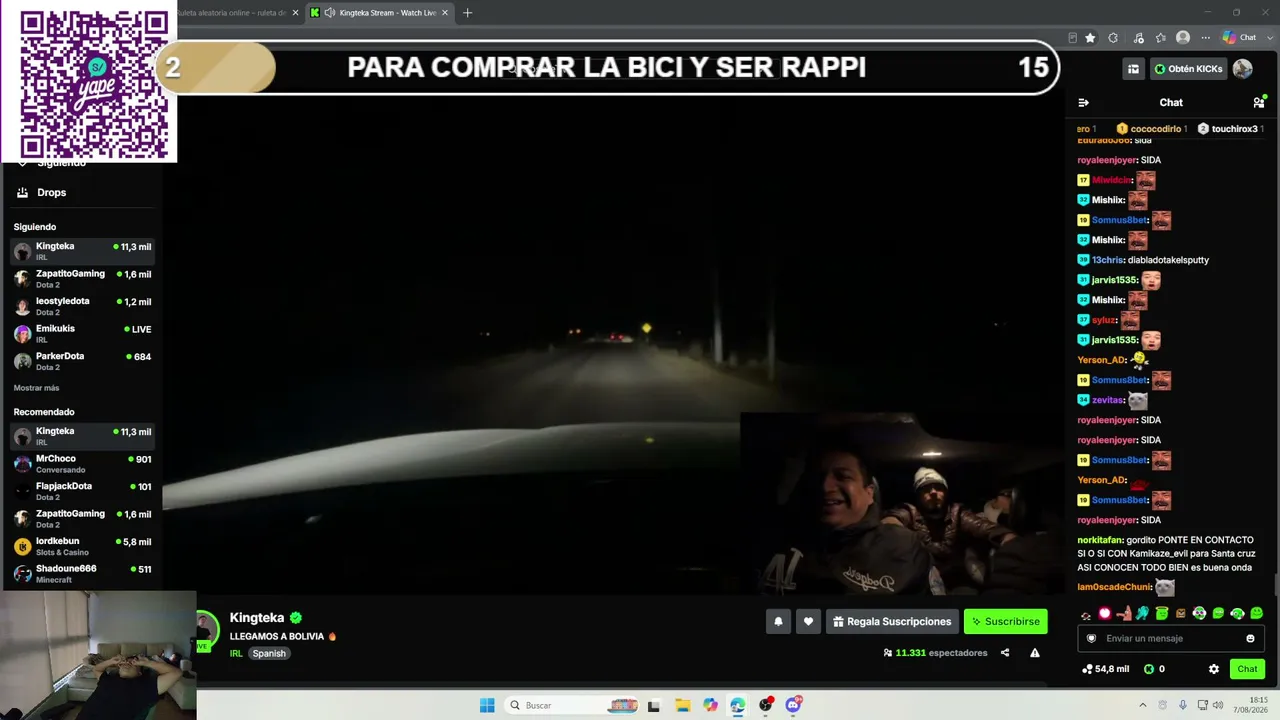Open chat settings gear icon
1280x720 pixels.
tap(1214, 669)
